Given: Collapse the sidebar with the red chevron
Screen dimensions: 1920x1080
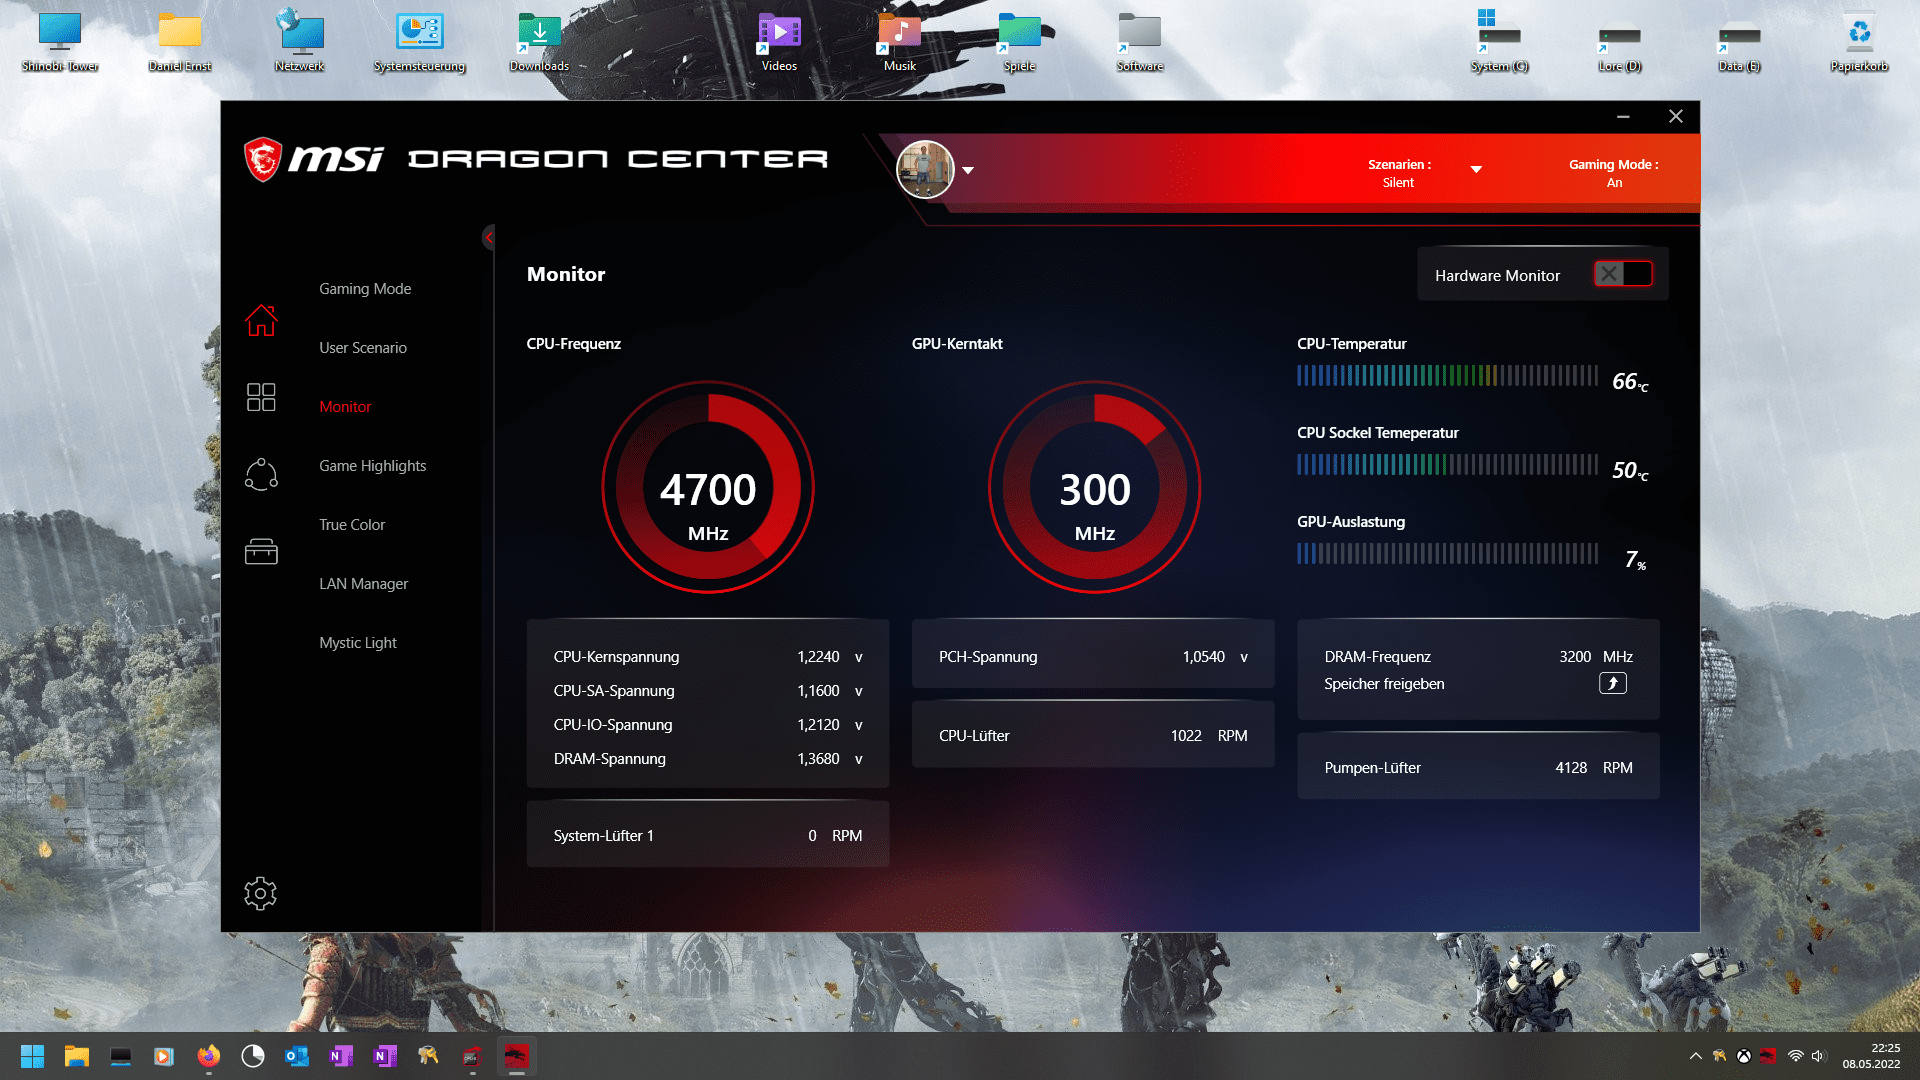Looking at the screenshot, I should tap(489, 237).
